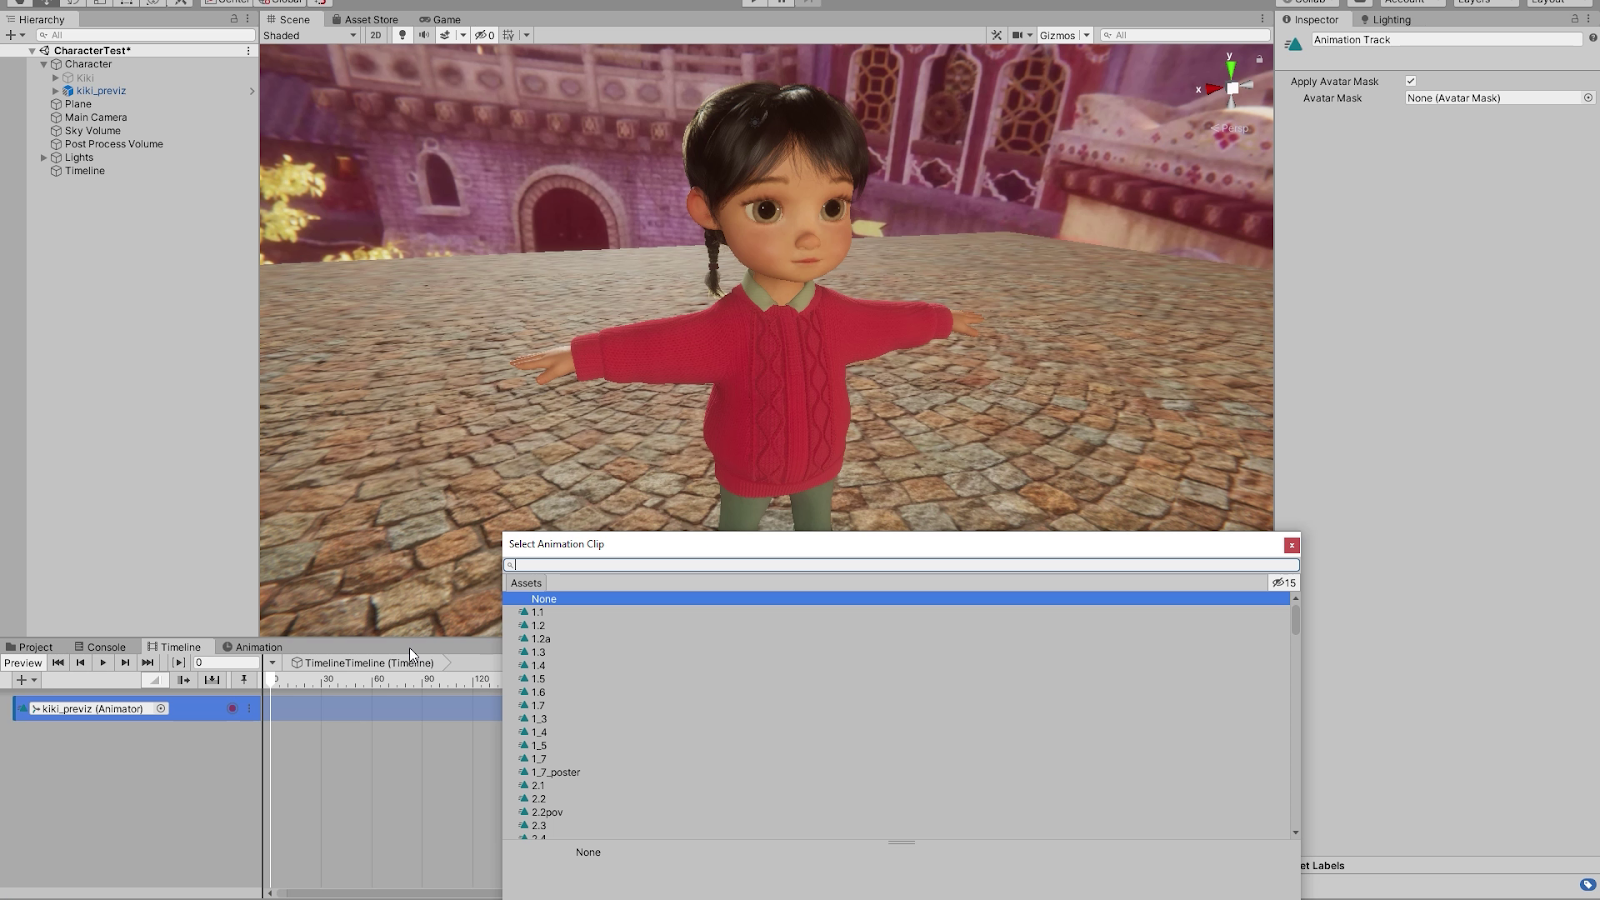The height and width of the screenshot is (900, 1600).
Task: Click the tools icon left of the camera button
Action: pyautogui.click(x=997, y=35)
